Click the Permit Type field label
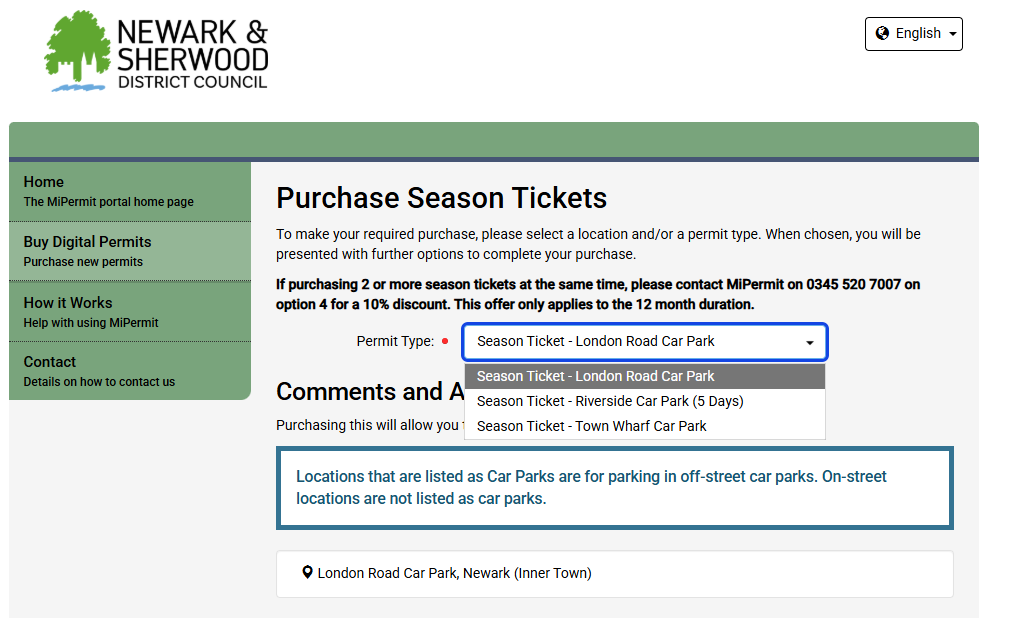 [395, 341]
